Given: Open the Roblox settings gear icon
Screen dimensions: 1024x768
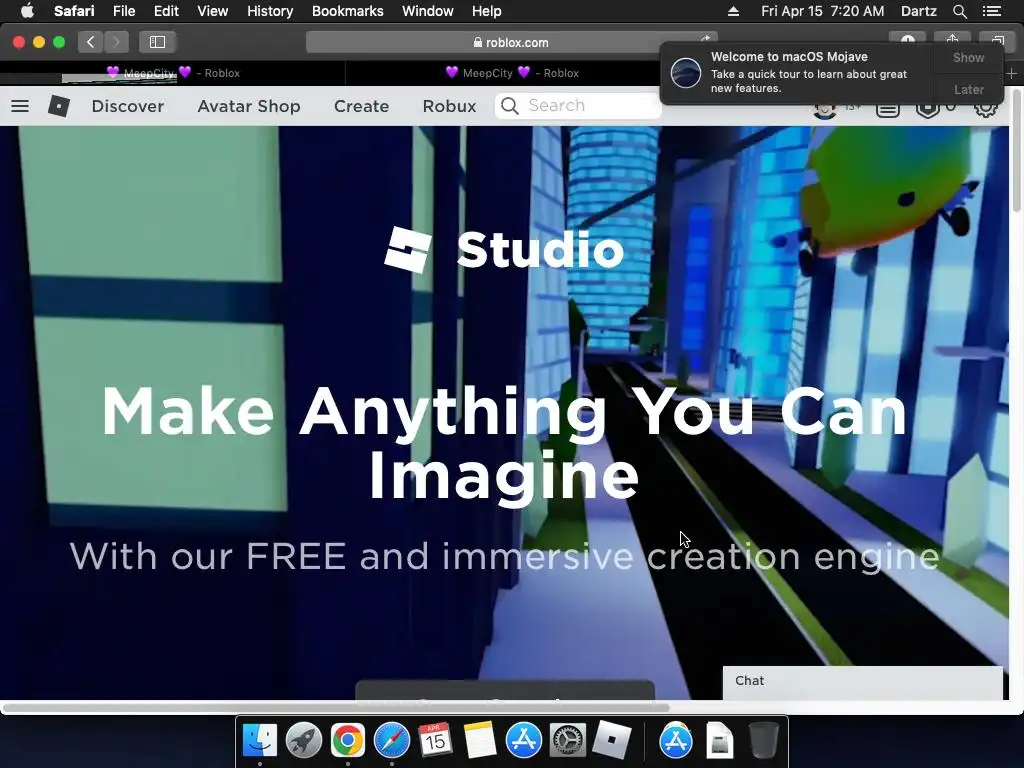Looking at the screenshot, I should (x=985, y=108).
